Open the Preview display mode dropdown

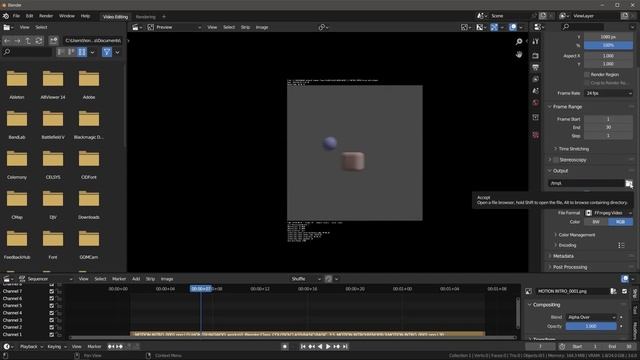174,27
